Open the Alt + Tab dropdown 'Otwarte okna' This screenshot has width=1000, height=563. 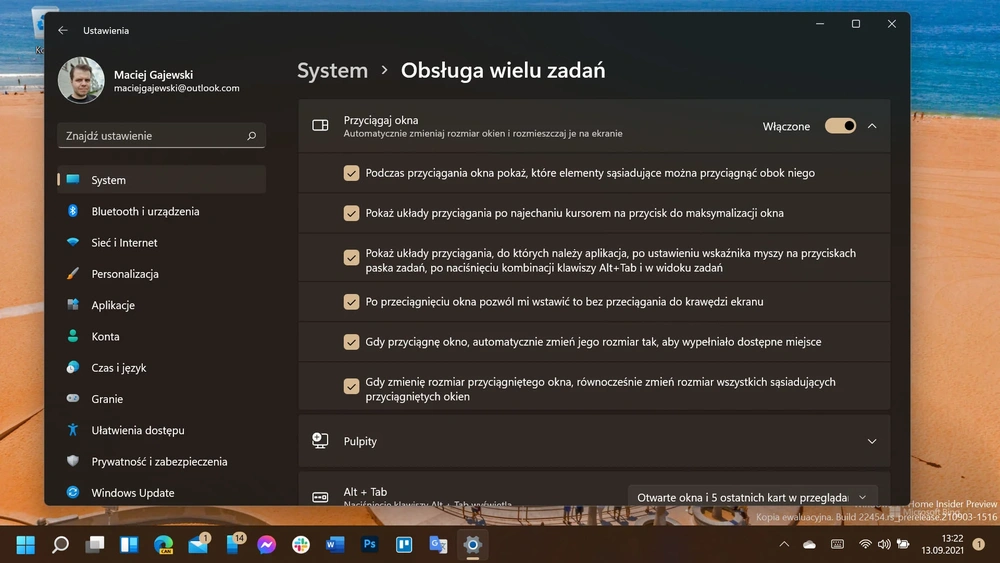pos(753,497)
